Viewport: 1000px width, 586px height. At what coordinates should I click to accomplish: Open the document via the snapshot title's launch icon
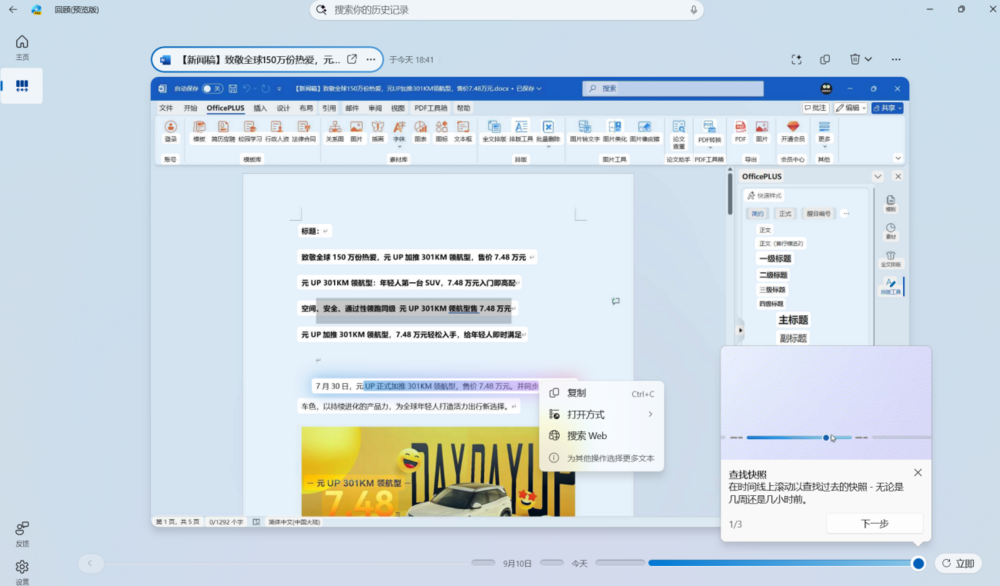pos(352,59)
